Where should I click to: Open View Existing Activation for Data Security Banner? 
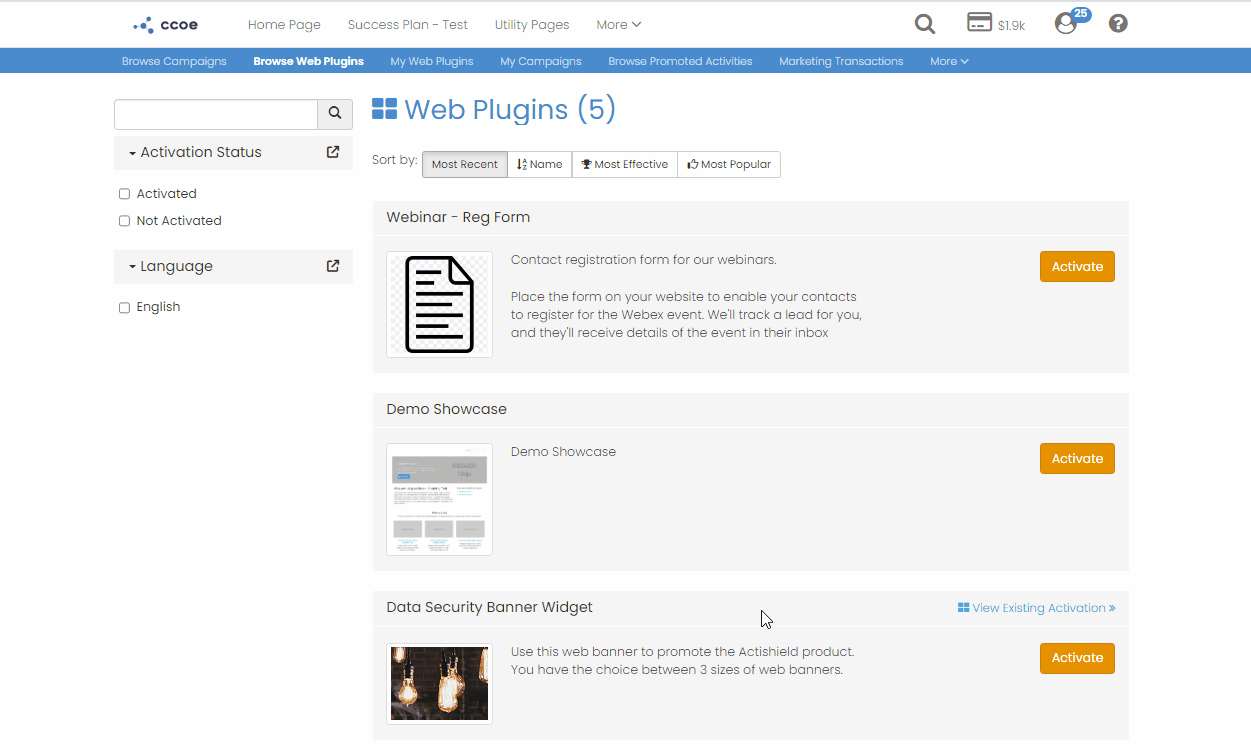pos(1036,607)
